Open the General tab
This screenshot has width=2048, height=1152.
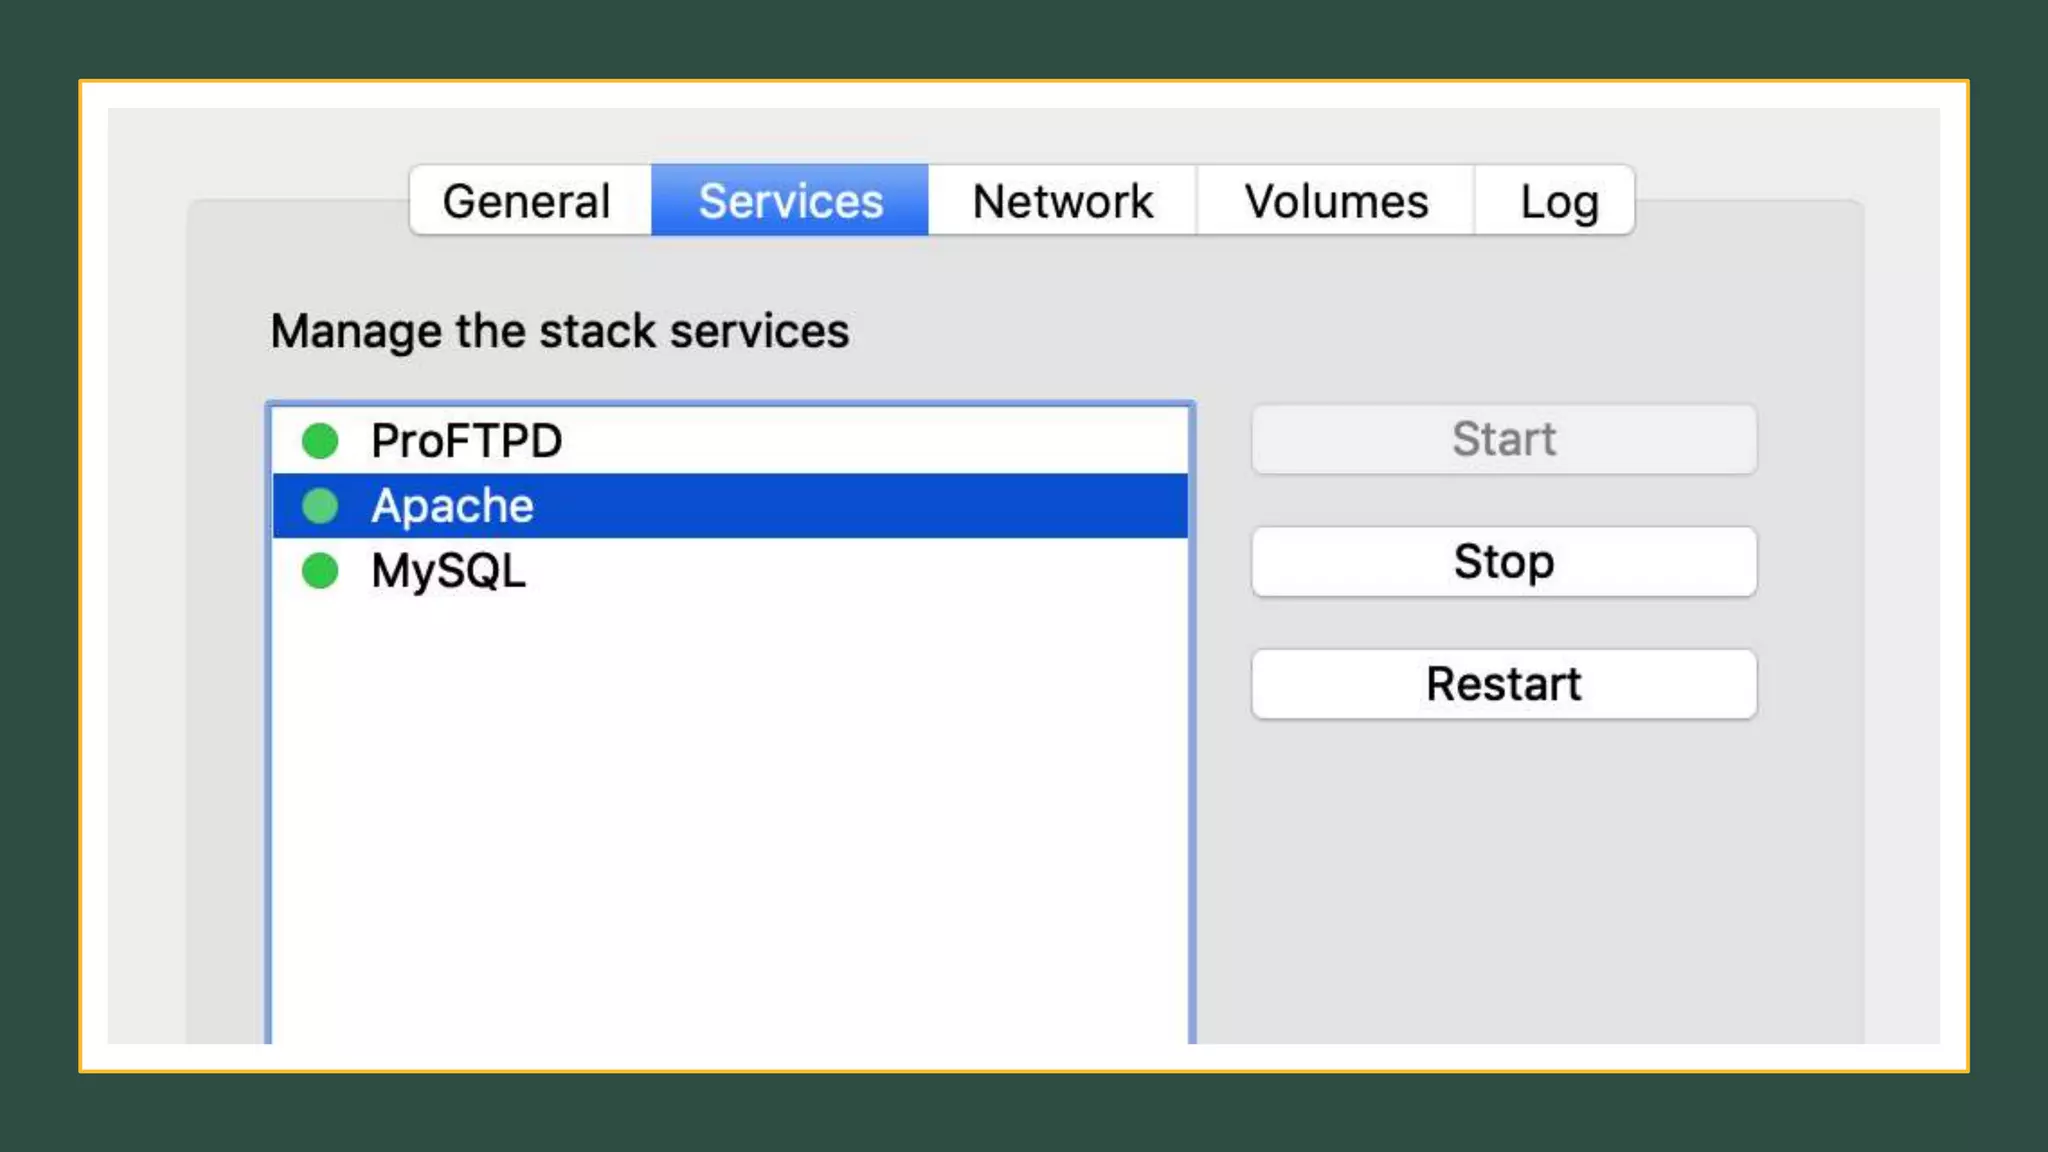527,201
